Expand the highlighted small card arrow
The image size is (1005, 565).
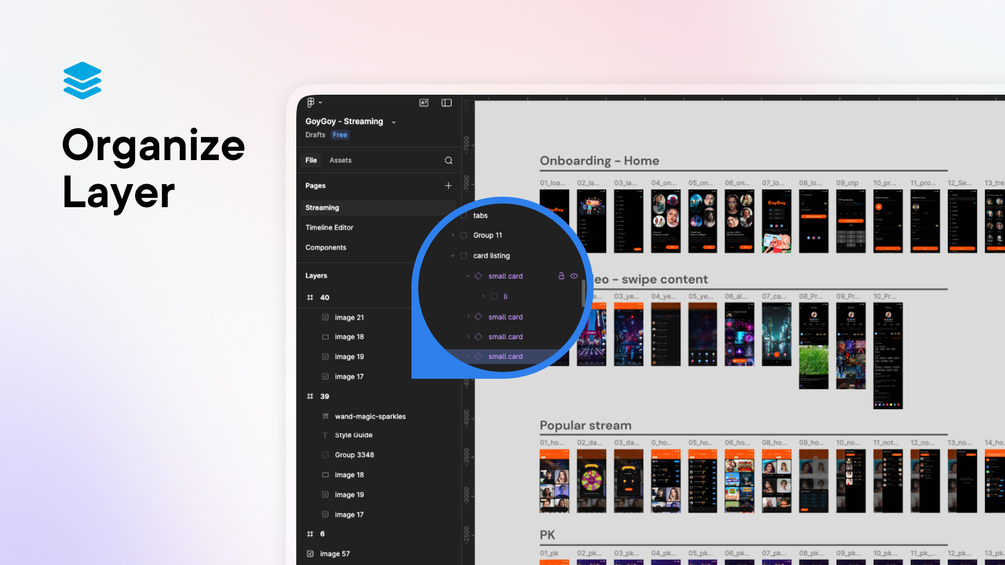point(468,356)
